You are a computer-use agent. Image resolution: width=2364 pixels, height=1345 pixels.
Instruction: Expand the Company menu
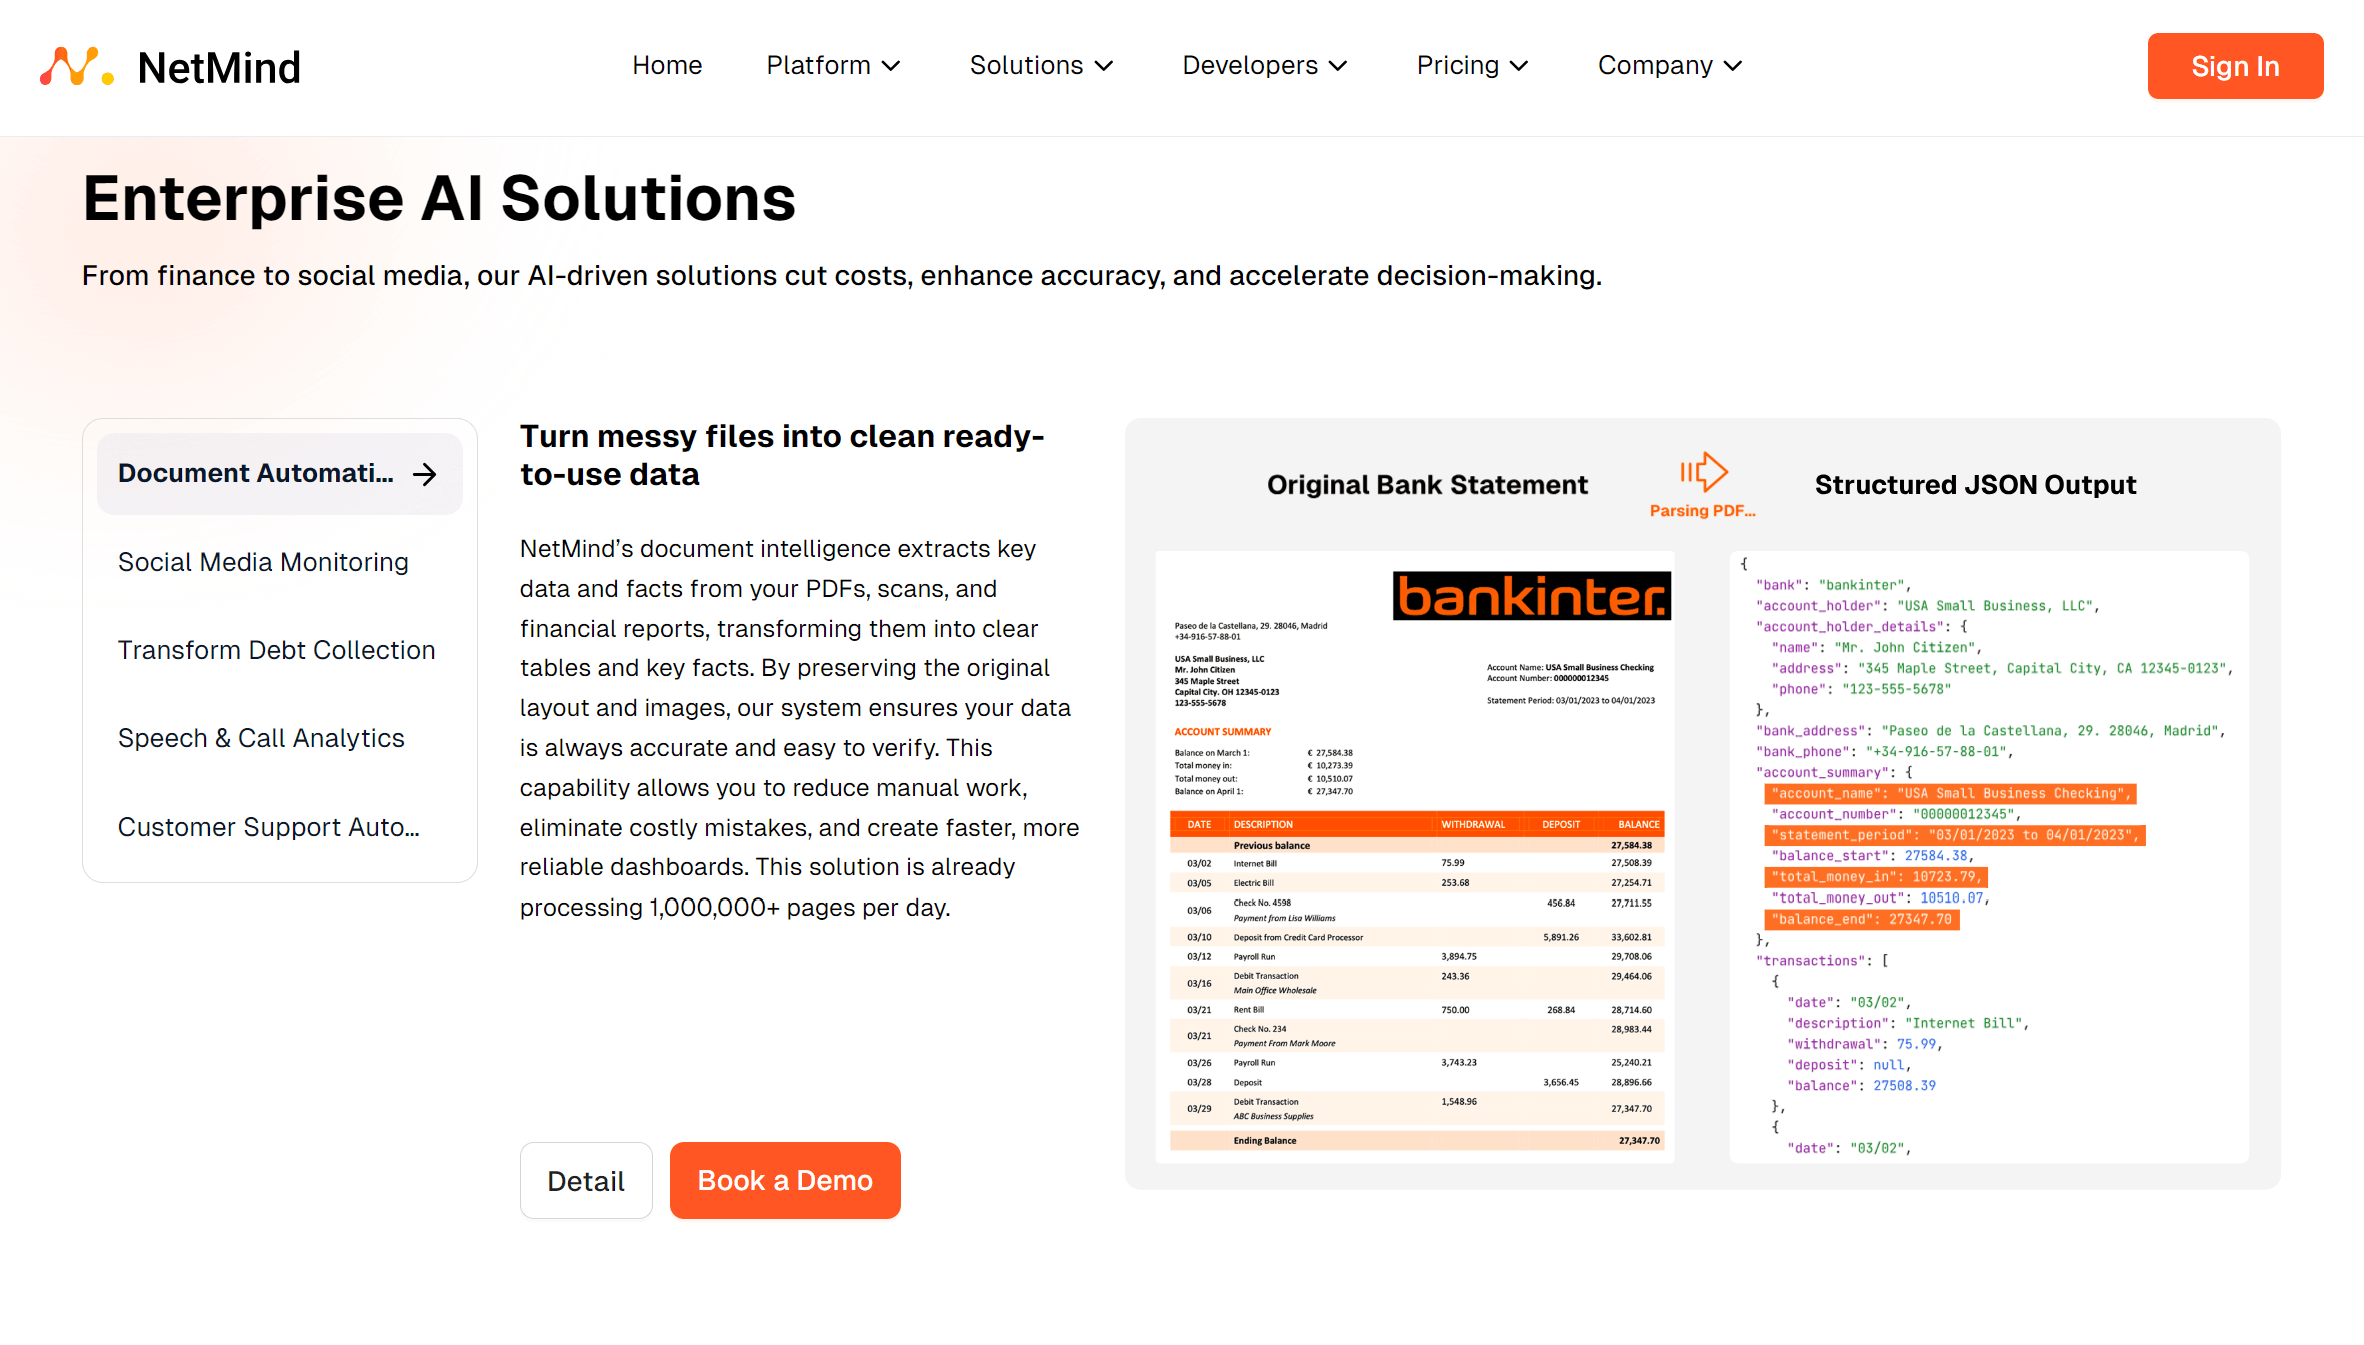tap(1669, 66)
